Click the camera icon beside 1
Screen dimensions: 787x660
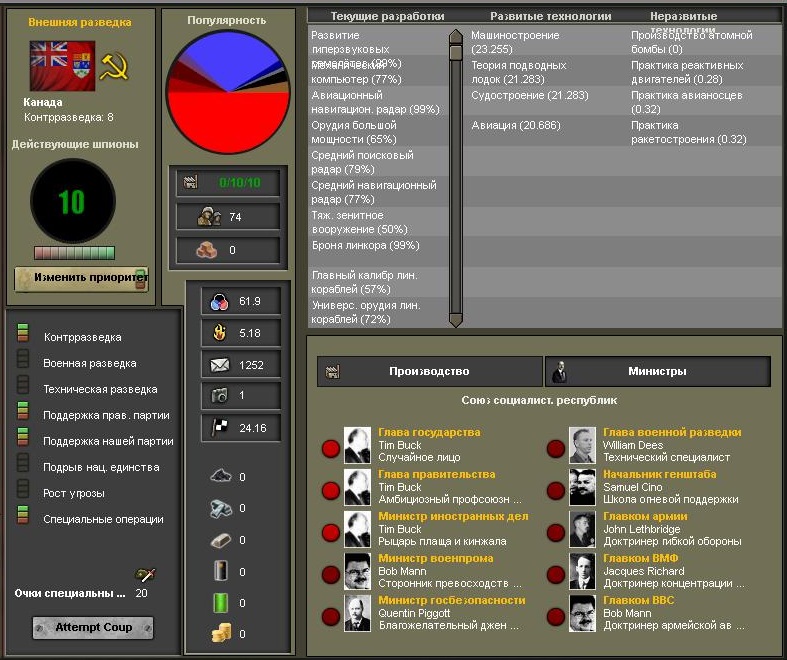pos(219,395)
